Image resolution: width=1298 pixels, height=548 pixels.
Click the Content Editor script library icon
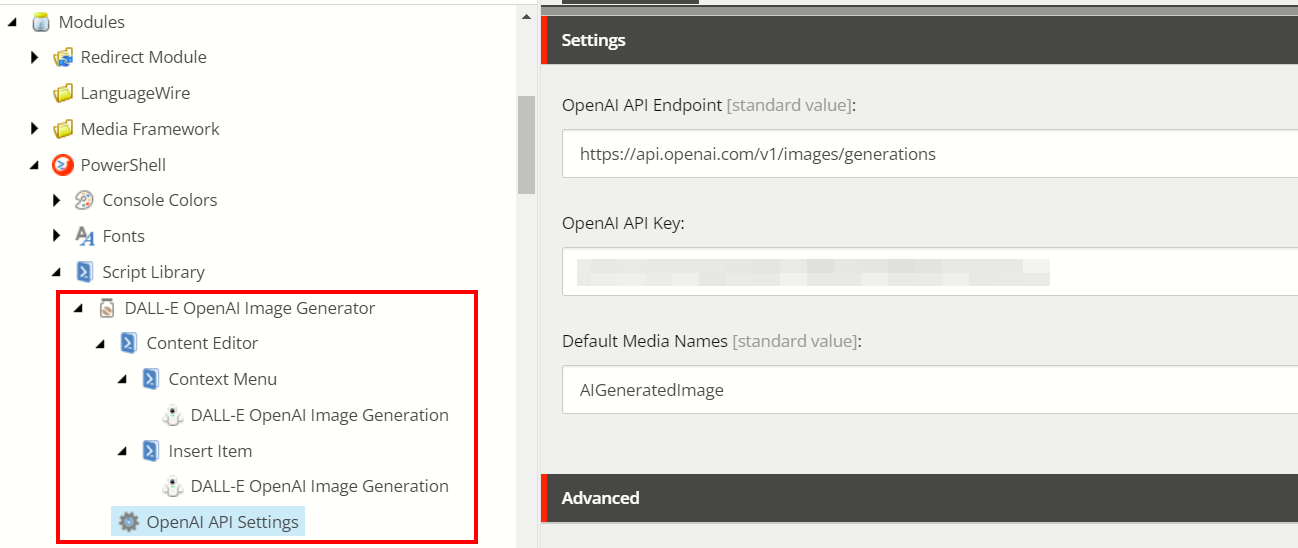[129, 343]
